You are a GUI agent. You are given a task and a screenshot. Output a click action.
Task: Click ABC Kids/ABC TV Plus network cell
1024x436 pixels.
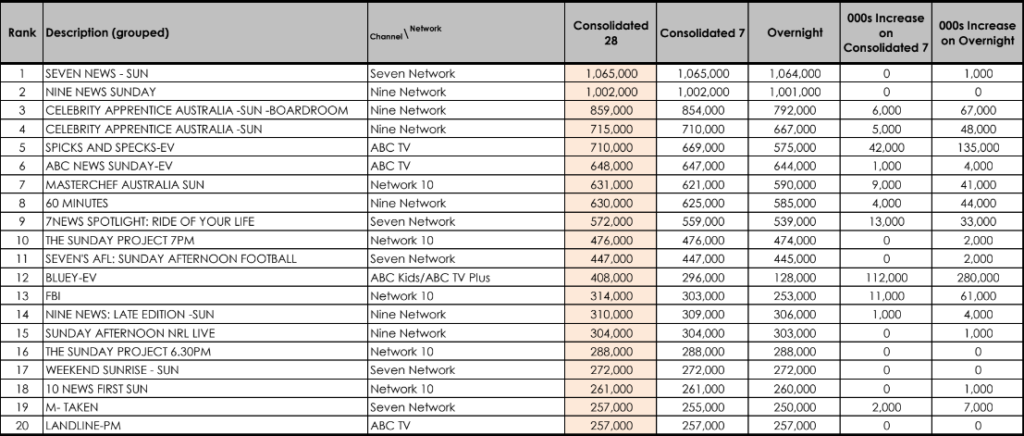[x=466, y=277]
